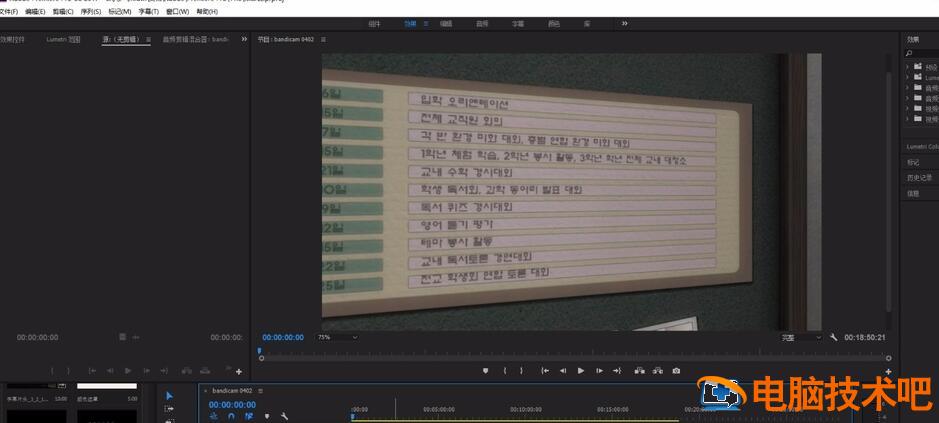Open the 帮助(H) menu

[207, 11]
